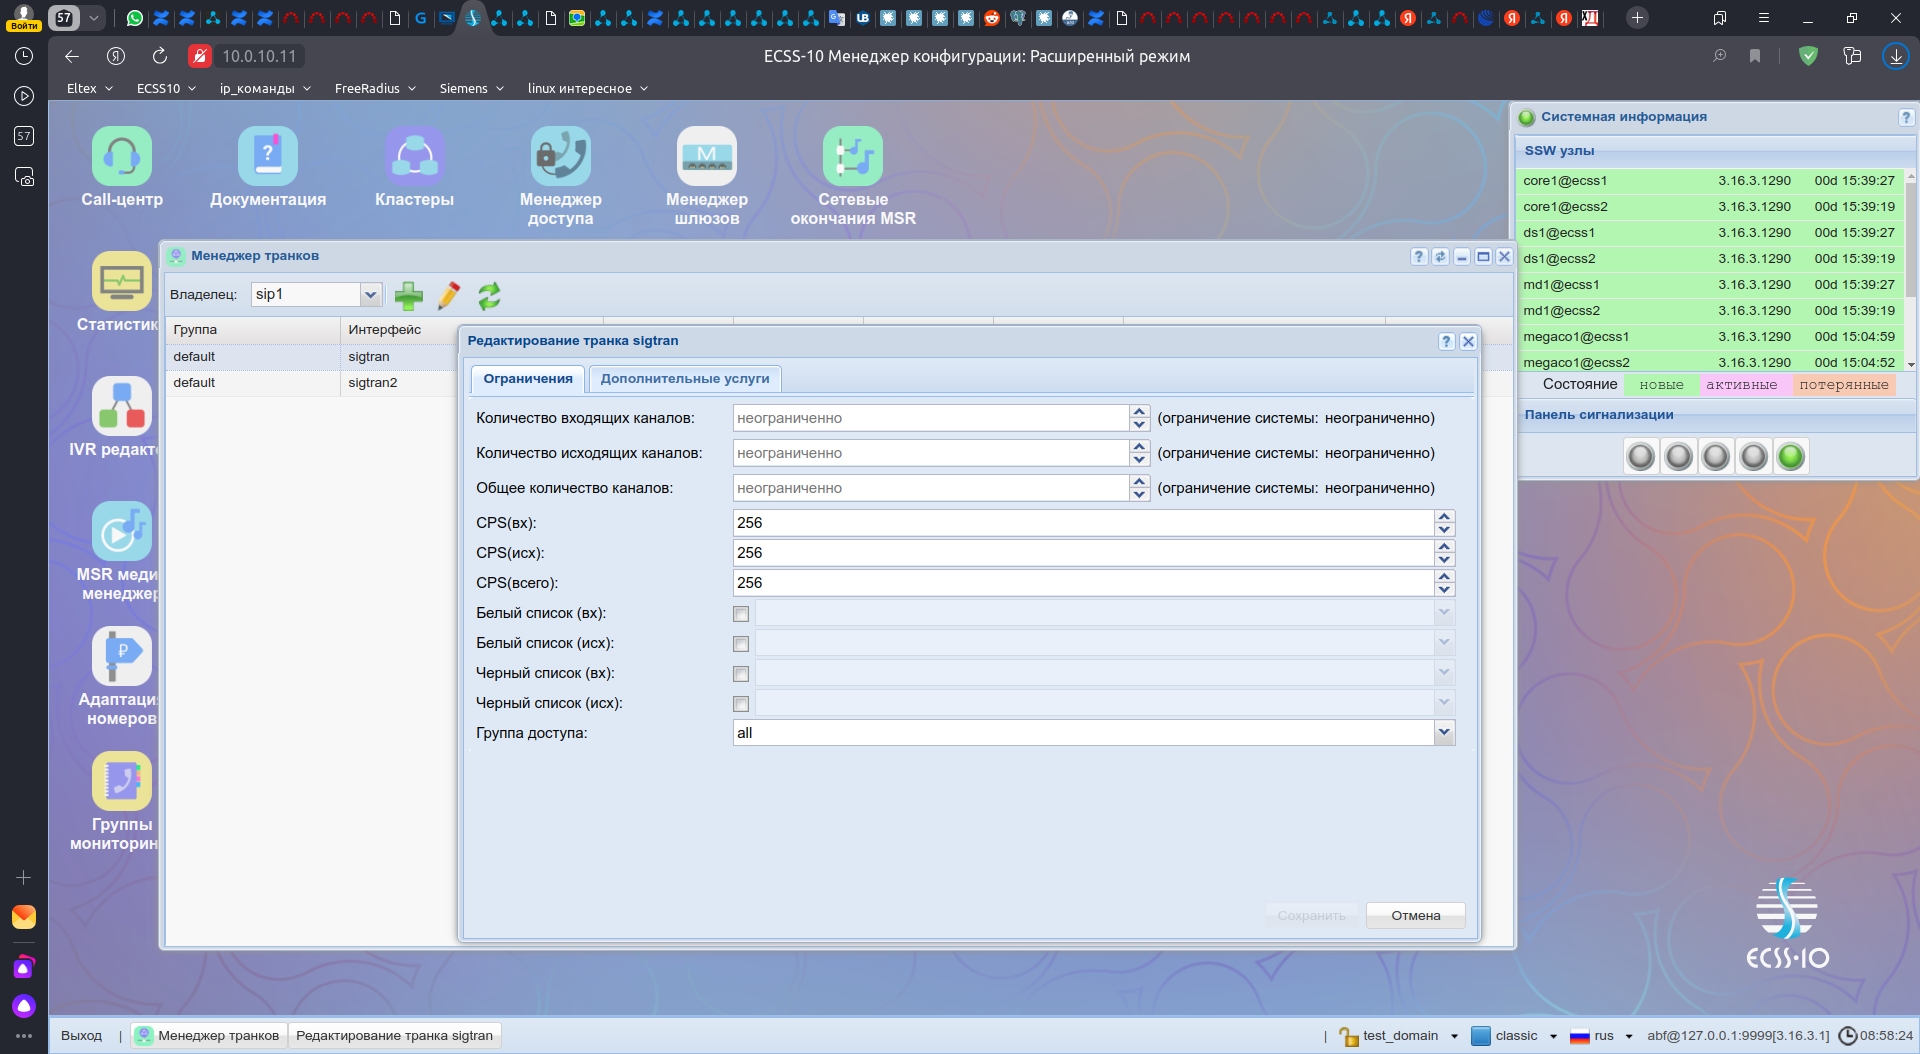Click the pencil edit trunk icon
This screenshot has width=1920, height=1054.
pyautogui.click(x=449, y=295)
